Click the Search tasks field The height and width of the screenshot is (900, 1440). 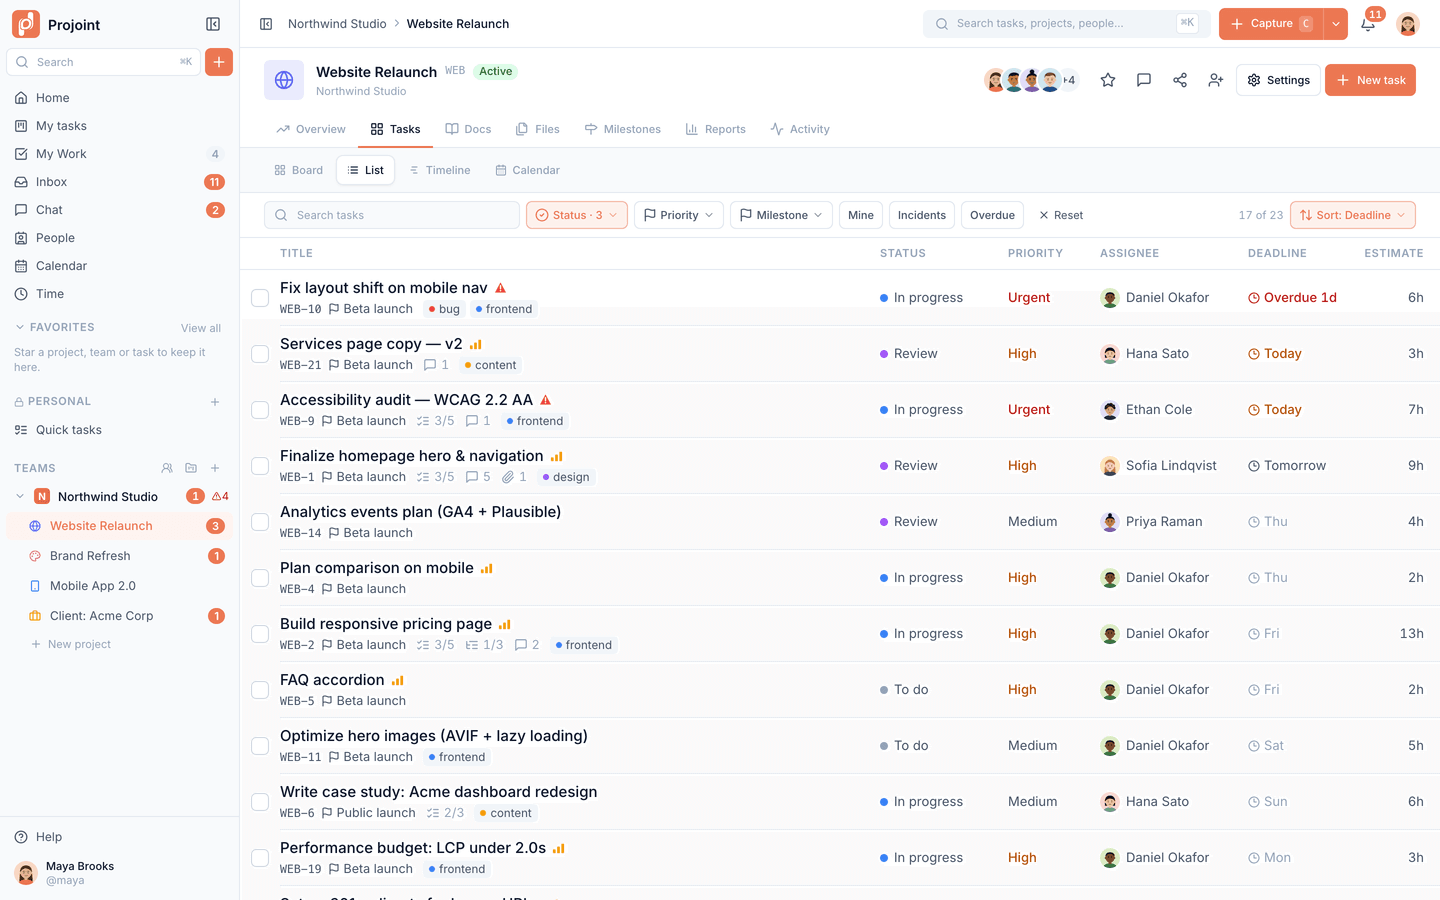click(392, 215)
